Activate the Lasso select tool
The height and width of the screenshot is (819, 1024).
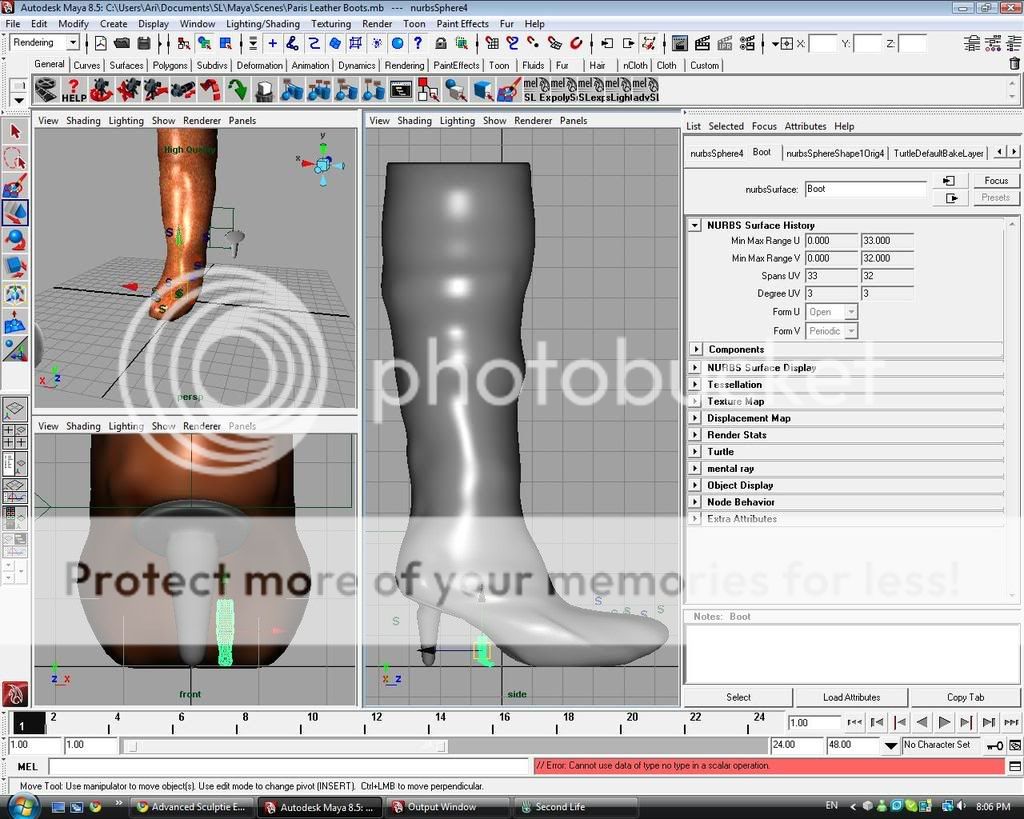pyautogui.click(x=15, y=158)
